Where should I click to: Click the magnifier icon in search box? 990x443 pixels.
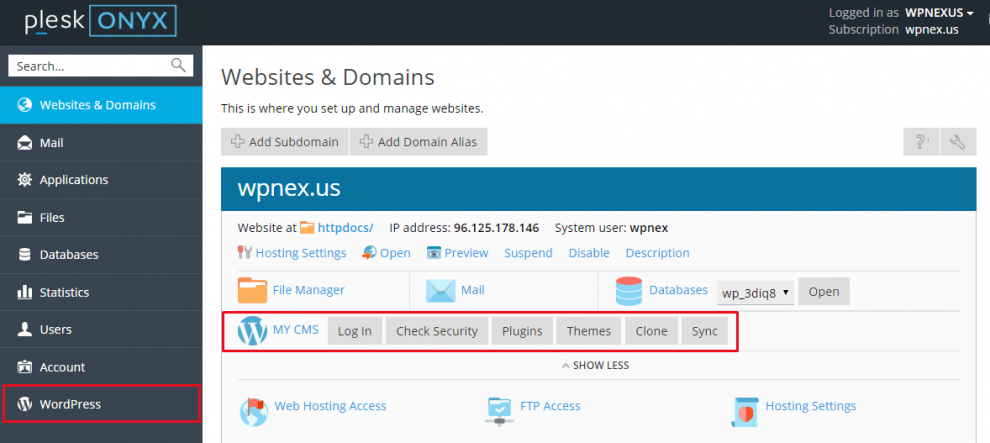click(179, 66)
